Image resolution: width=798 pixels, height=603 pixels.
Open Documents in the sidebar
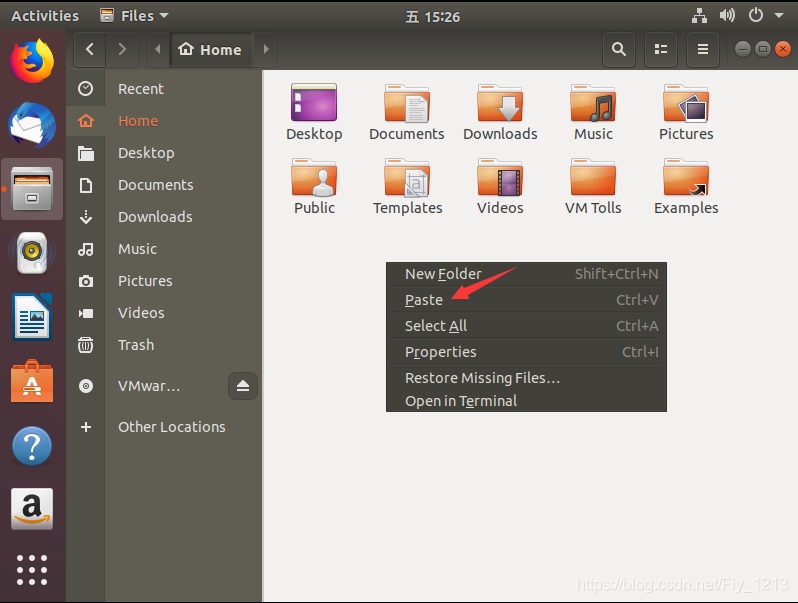pyautogui.click(x=164, y=185)
